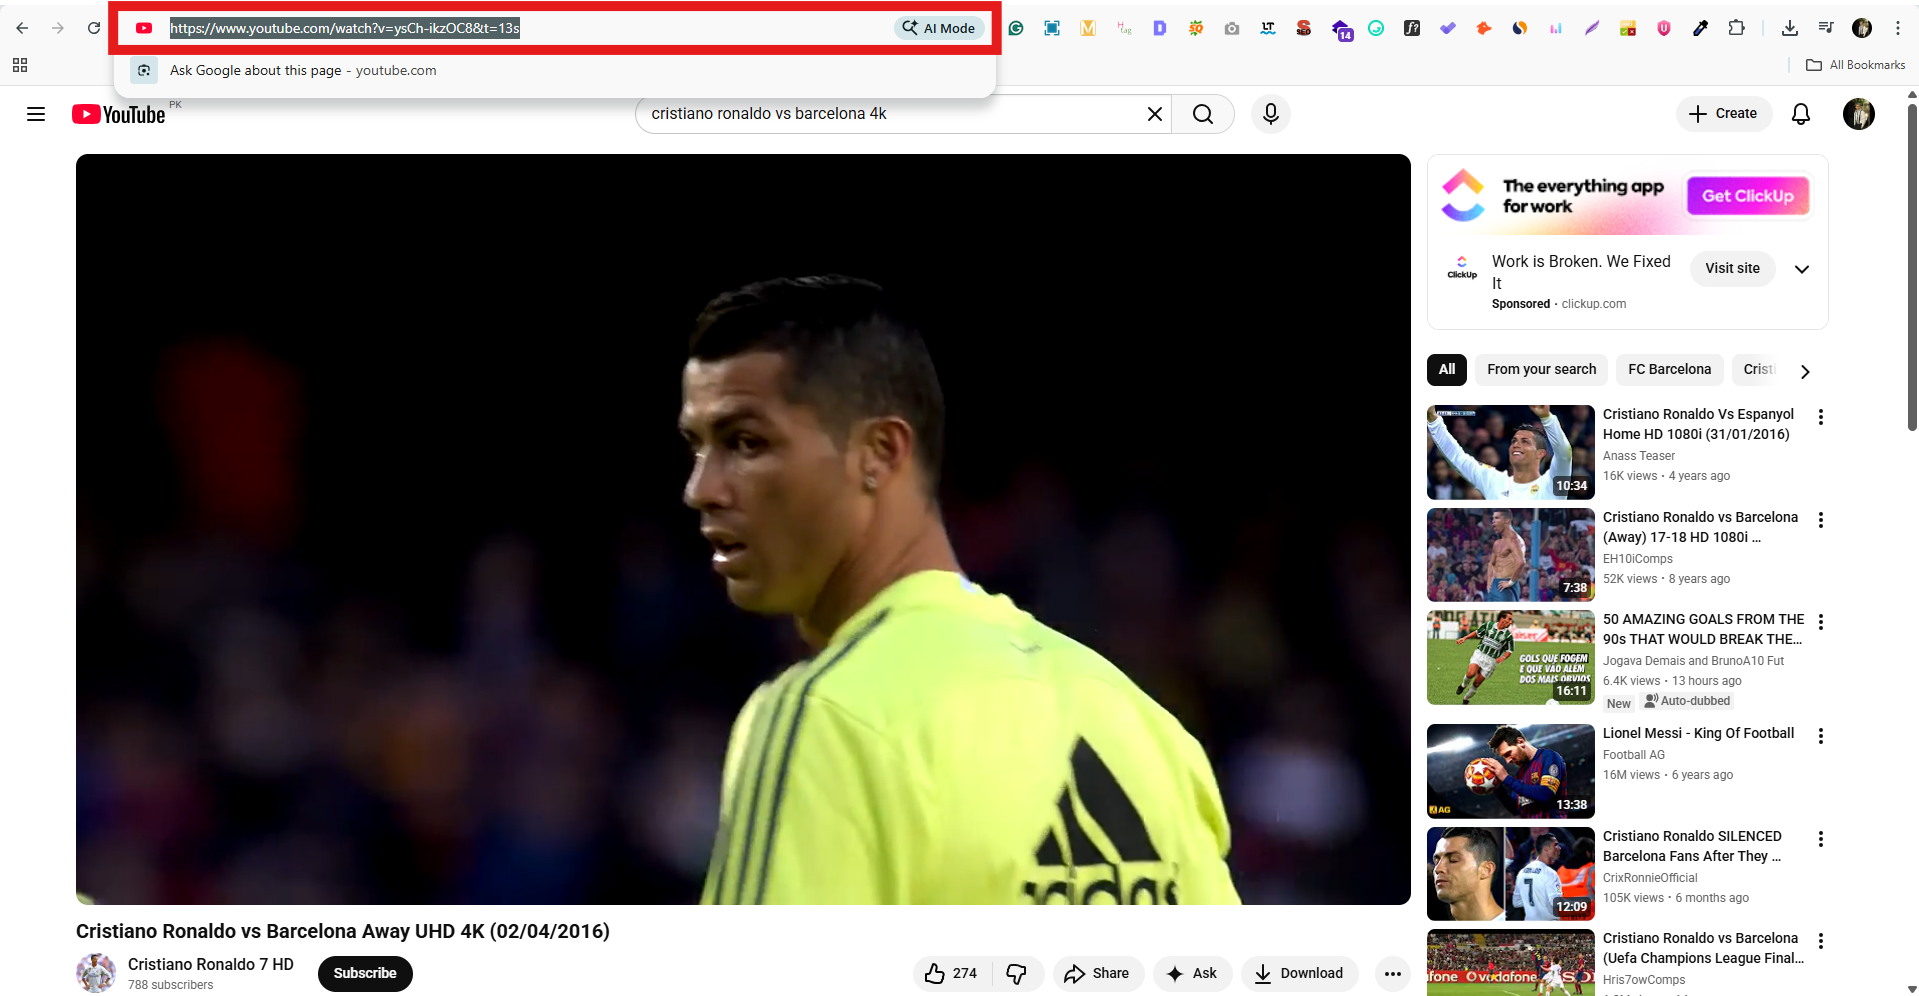This screenshot has width=1919, height=996.
Task: Open the Cristiano Ronaldo Vs Espanyol video thumbnail
Action: point(1510,452)
